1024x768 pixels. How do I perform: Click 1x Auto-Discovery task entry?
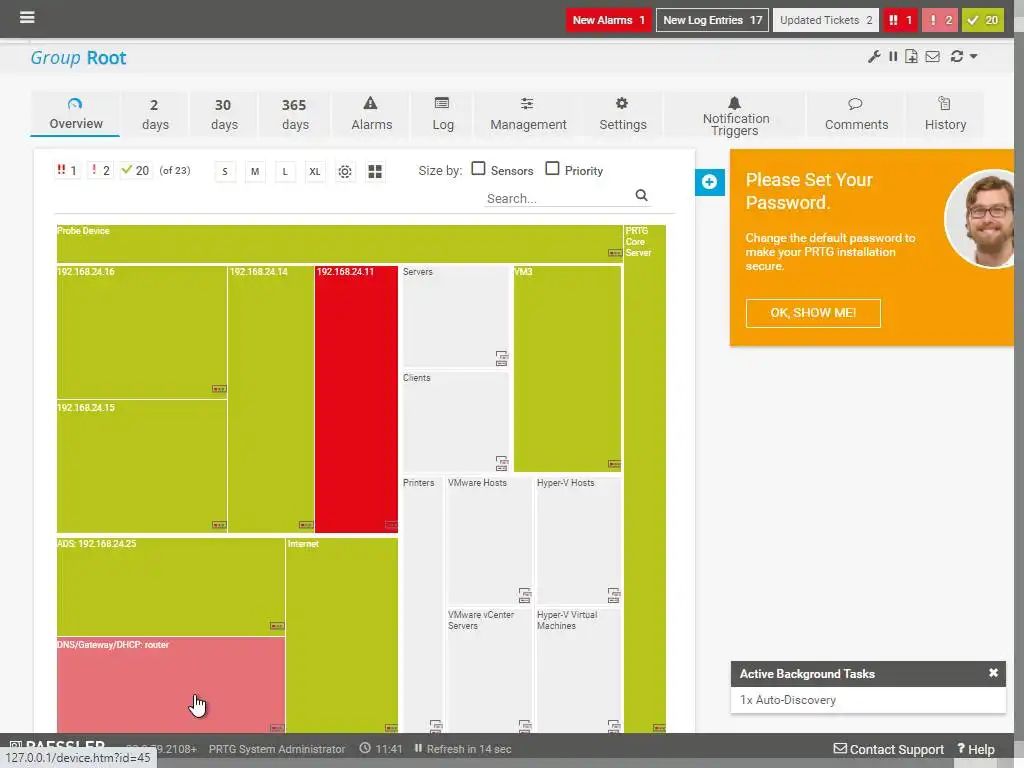(x=788, y=699)
